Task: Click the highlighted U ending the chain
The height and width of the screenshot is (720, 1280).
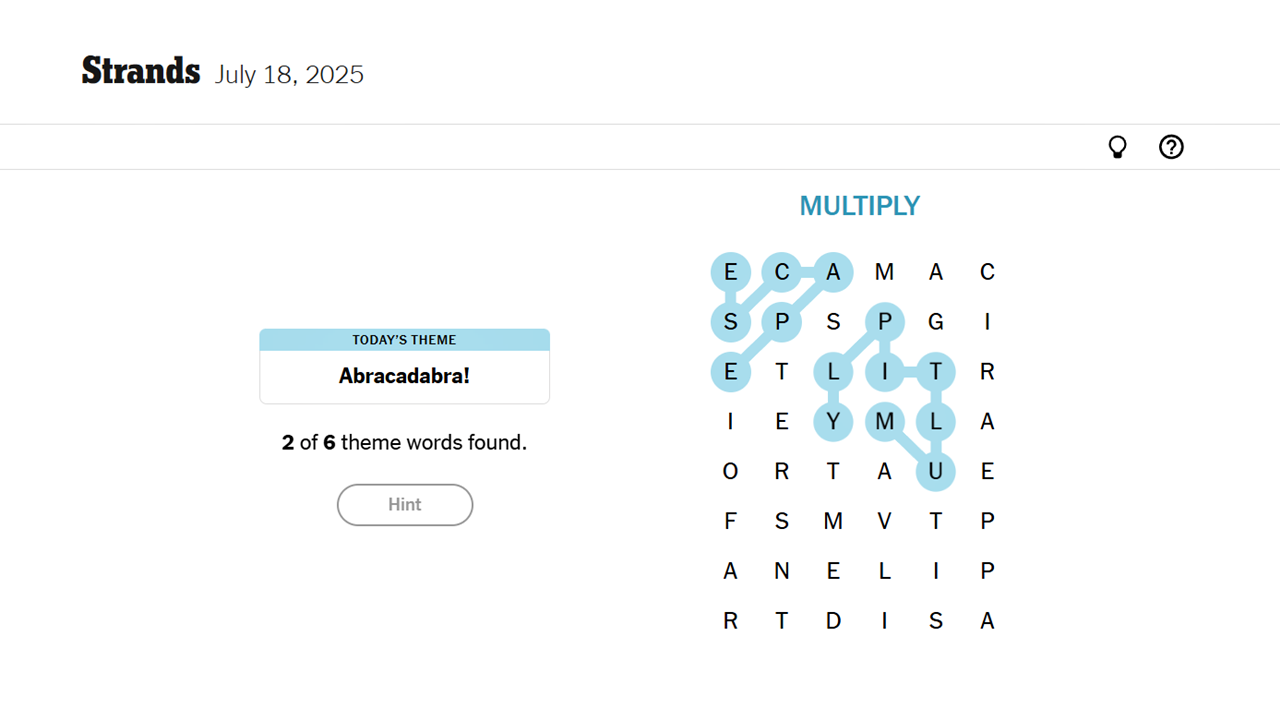Action: (x=936, y=471)
